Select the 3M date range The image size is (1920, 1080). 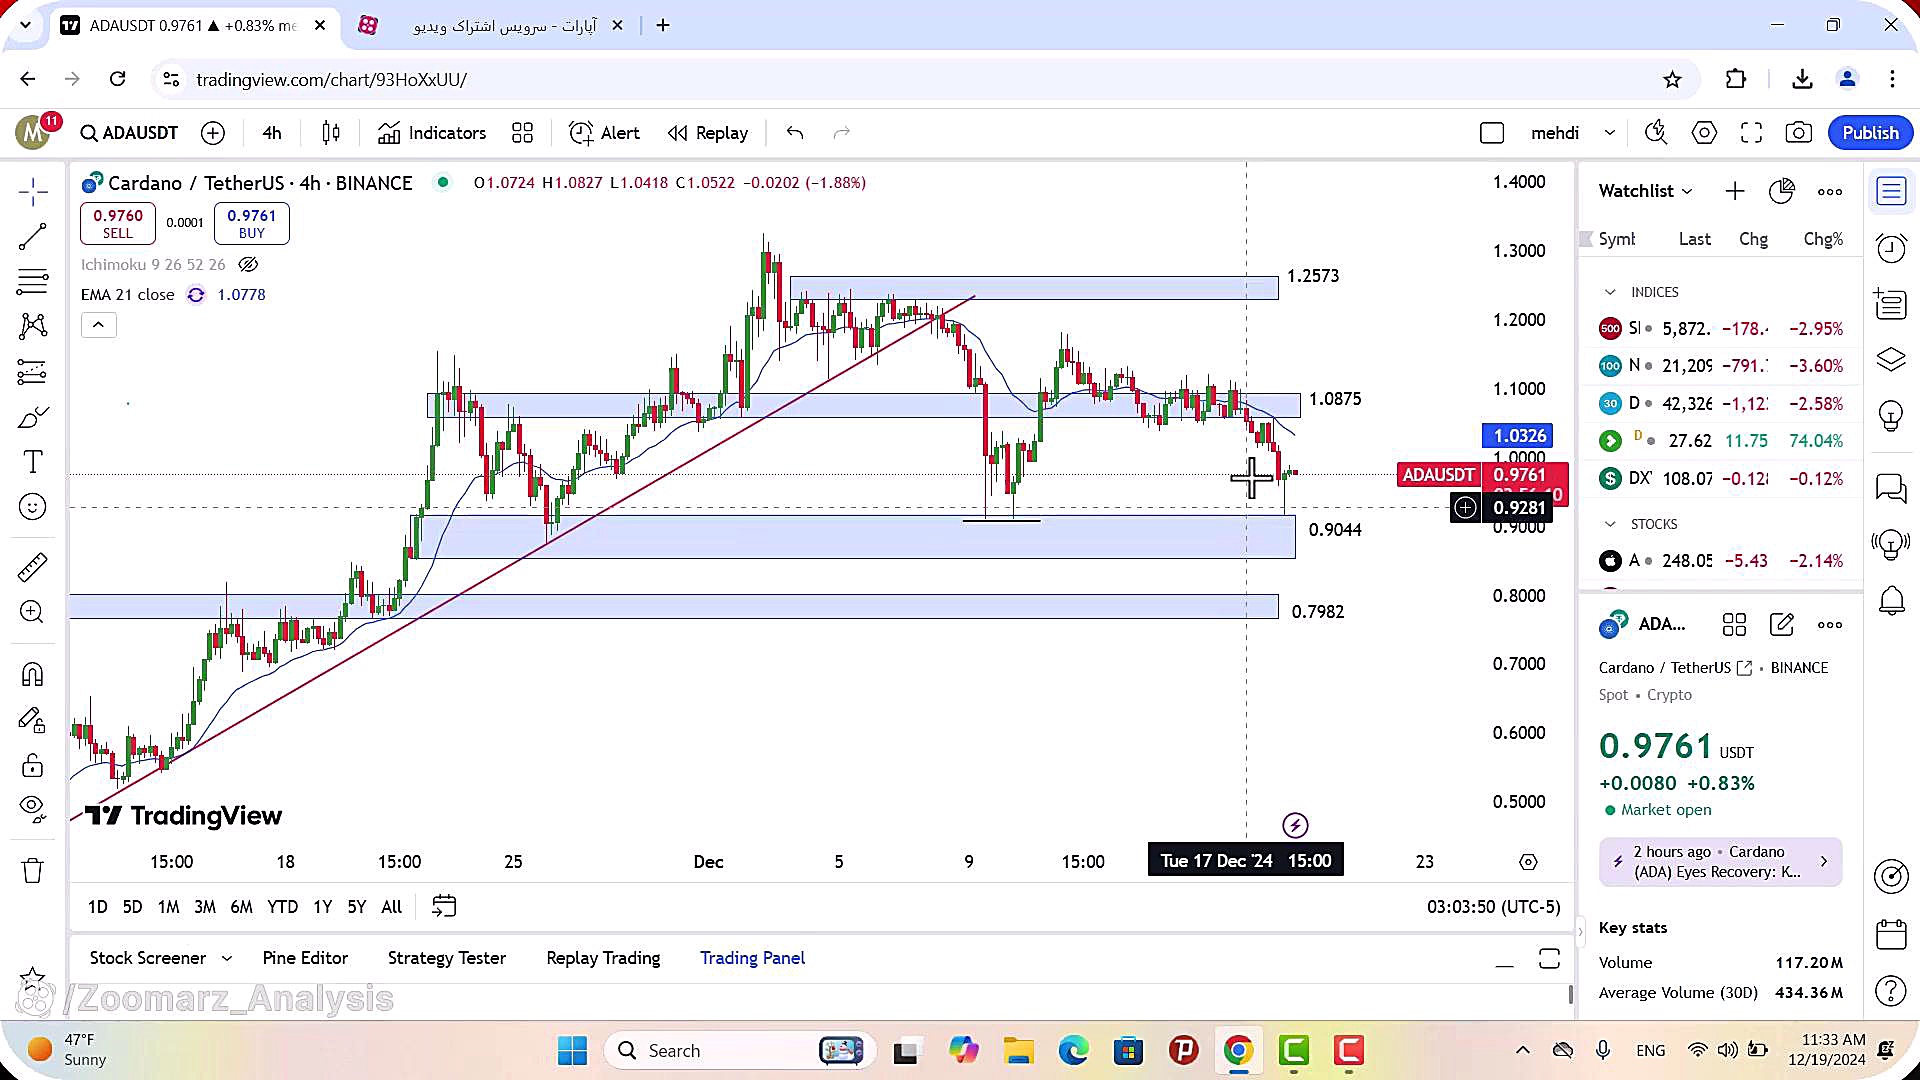coord(205,907)
